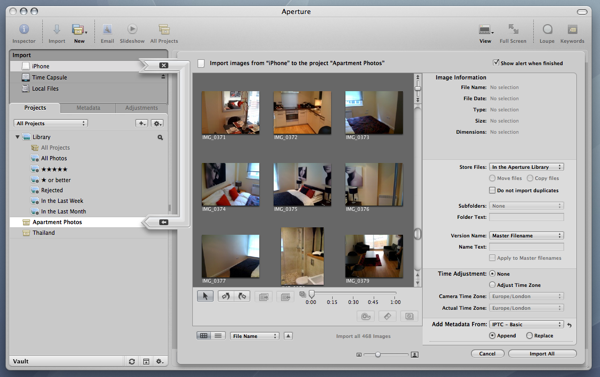Select the Copy files radio button
Screen dimensions: 600x377
[530, 178]
